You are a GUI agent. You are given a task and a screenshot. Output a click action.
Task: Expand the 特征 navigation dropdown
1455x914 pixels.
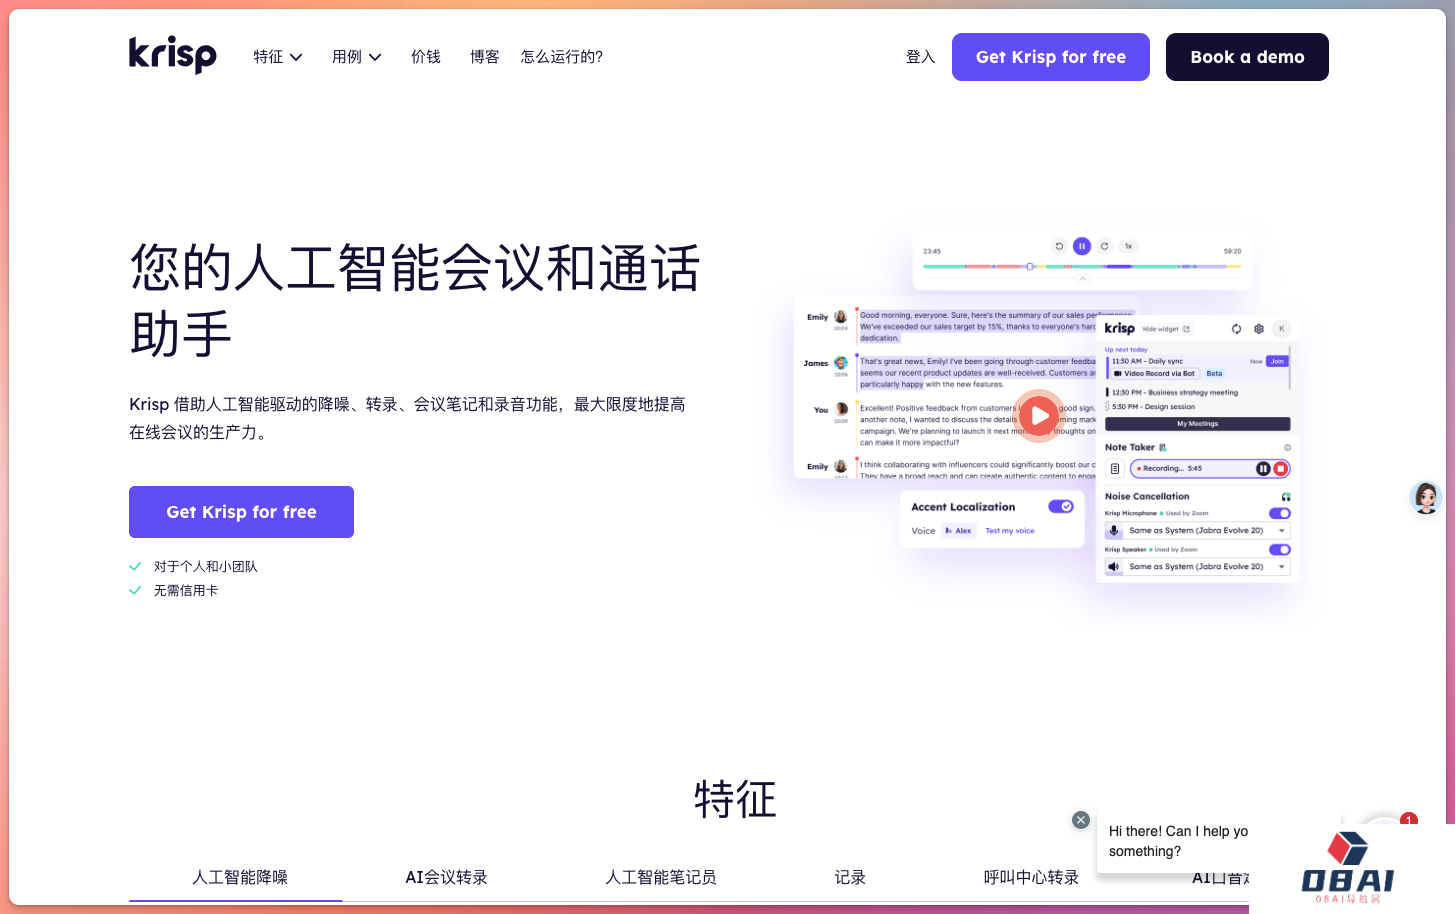point(278,57)
